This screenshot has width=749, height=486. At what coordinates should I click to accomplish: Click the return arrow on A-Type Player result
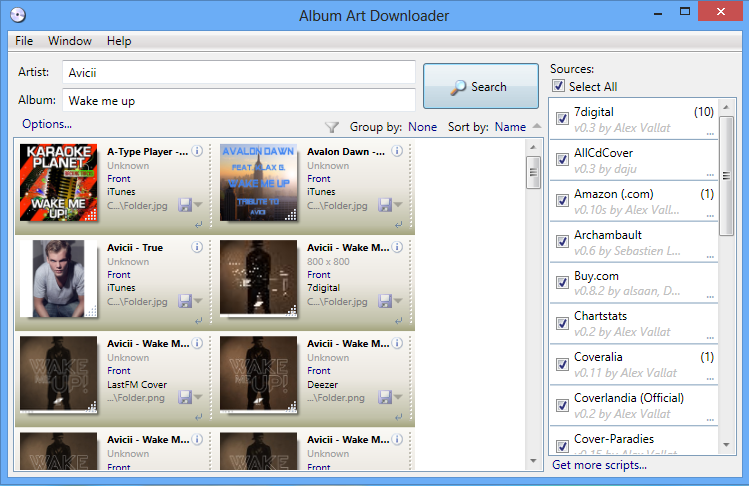point(199,225)
